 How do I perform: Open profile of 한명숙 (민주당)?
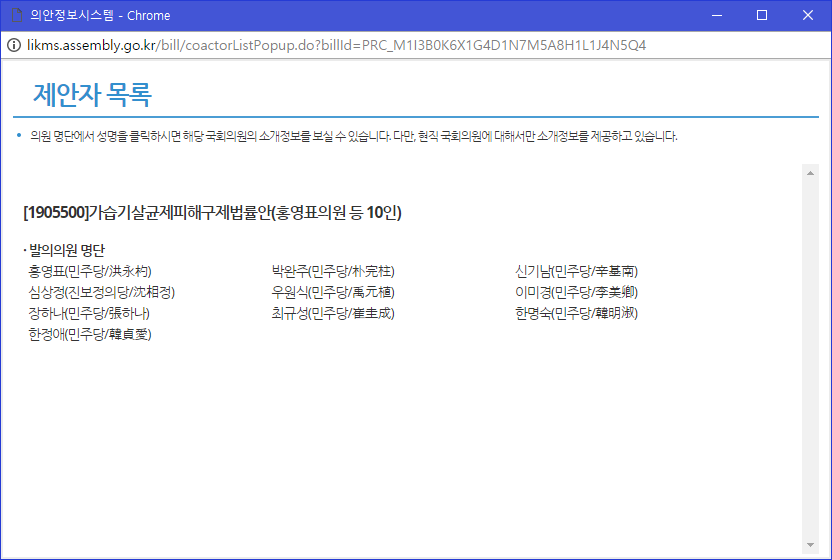click(x=576, y=313)
